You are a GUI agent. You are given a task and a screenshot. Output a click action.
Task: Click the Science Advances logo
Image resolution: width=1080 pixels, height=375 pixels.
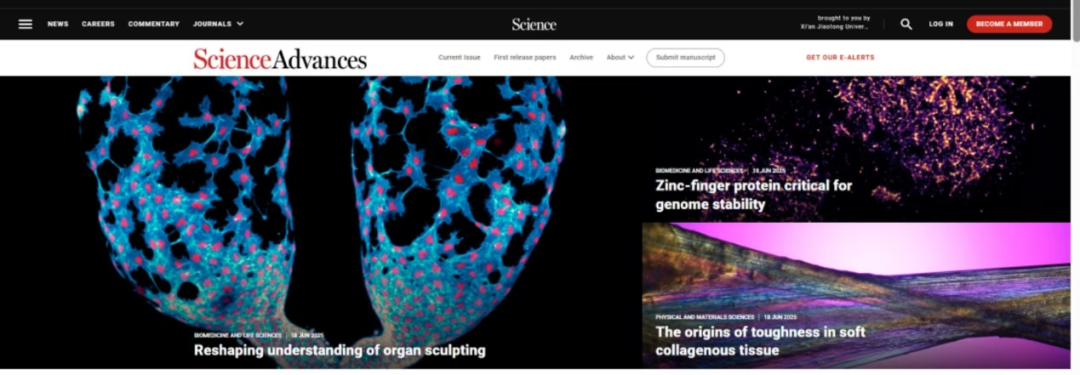point(280,59)
